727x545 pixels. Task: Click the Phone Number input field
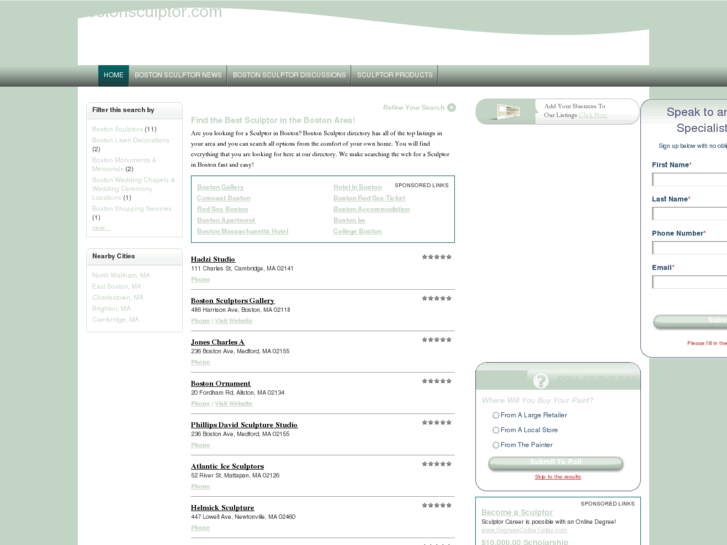pyautogui.click(x=689, y=248)
